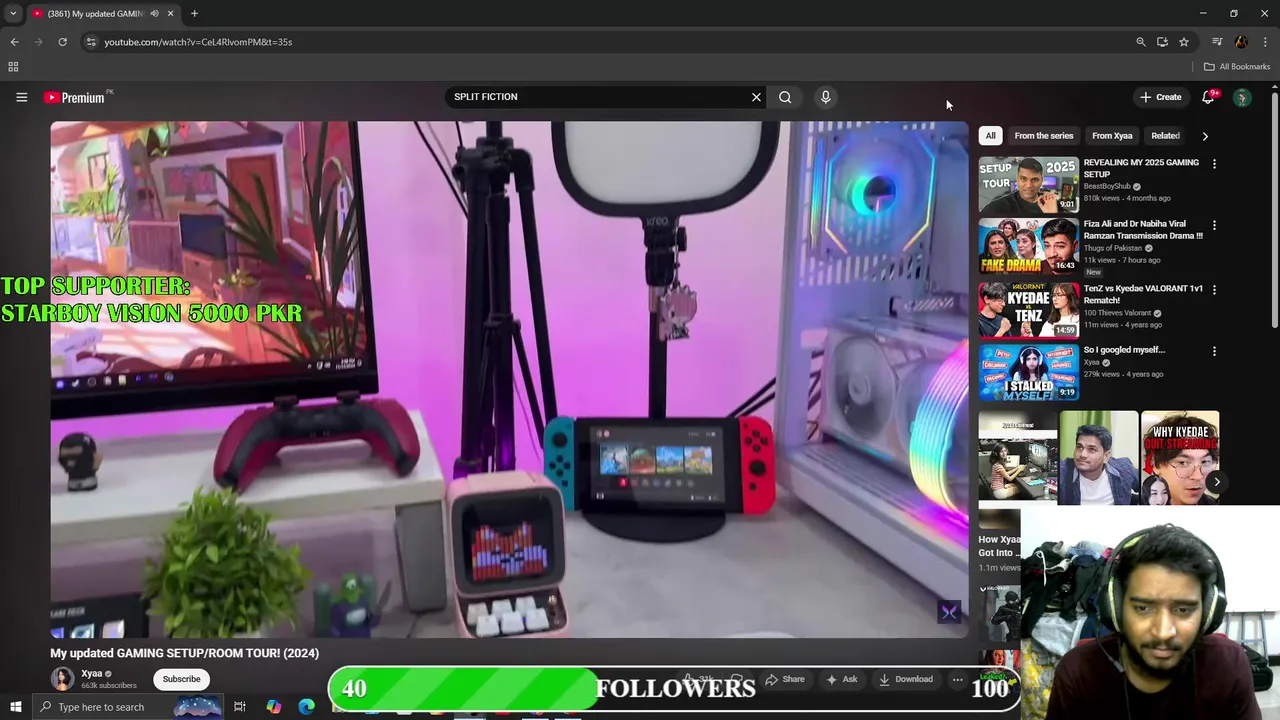This screenshot has width=1280, height=720.
Task: Open 100 Thieves Valorant channel name
Action: tap(1117, 313)
